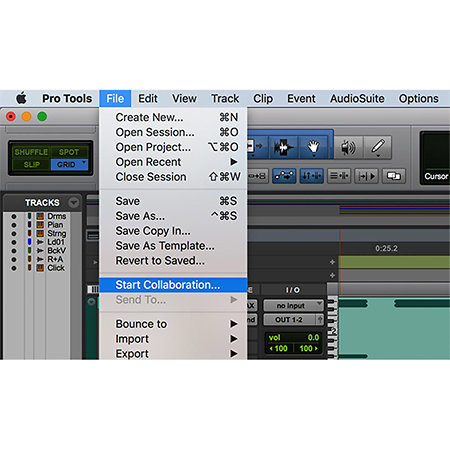Viewport: 450px width, 450px height.
Task: Enable Spot edit mode
Action: coord(69,152)
